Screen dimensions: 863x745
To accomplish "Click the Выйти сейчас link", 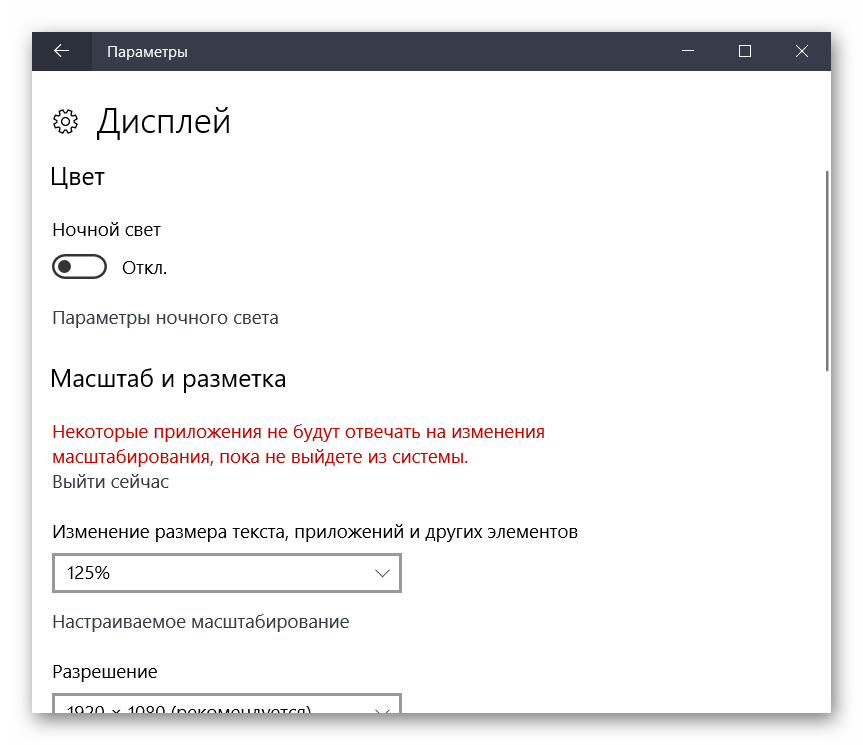I will 110,482.
